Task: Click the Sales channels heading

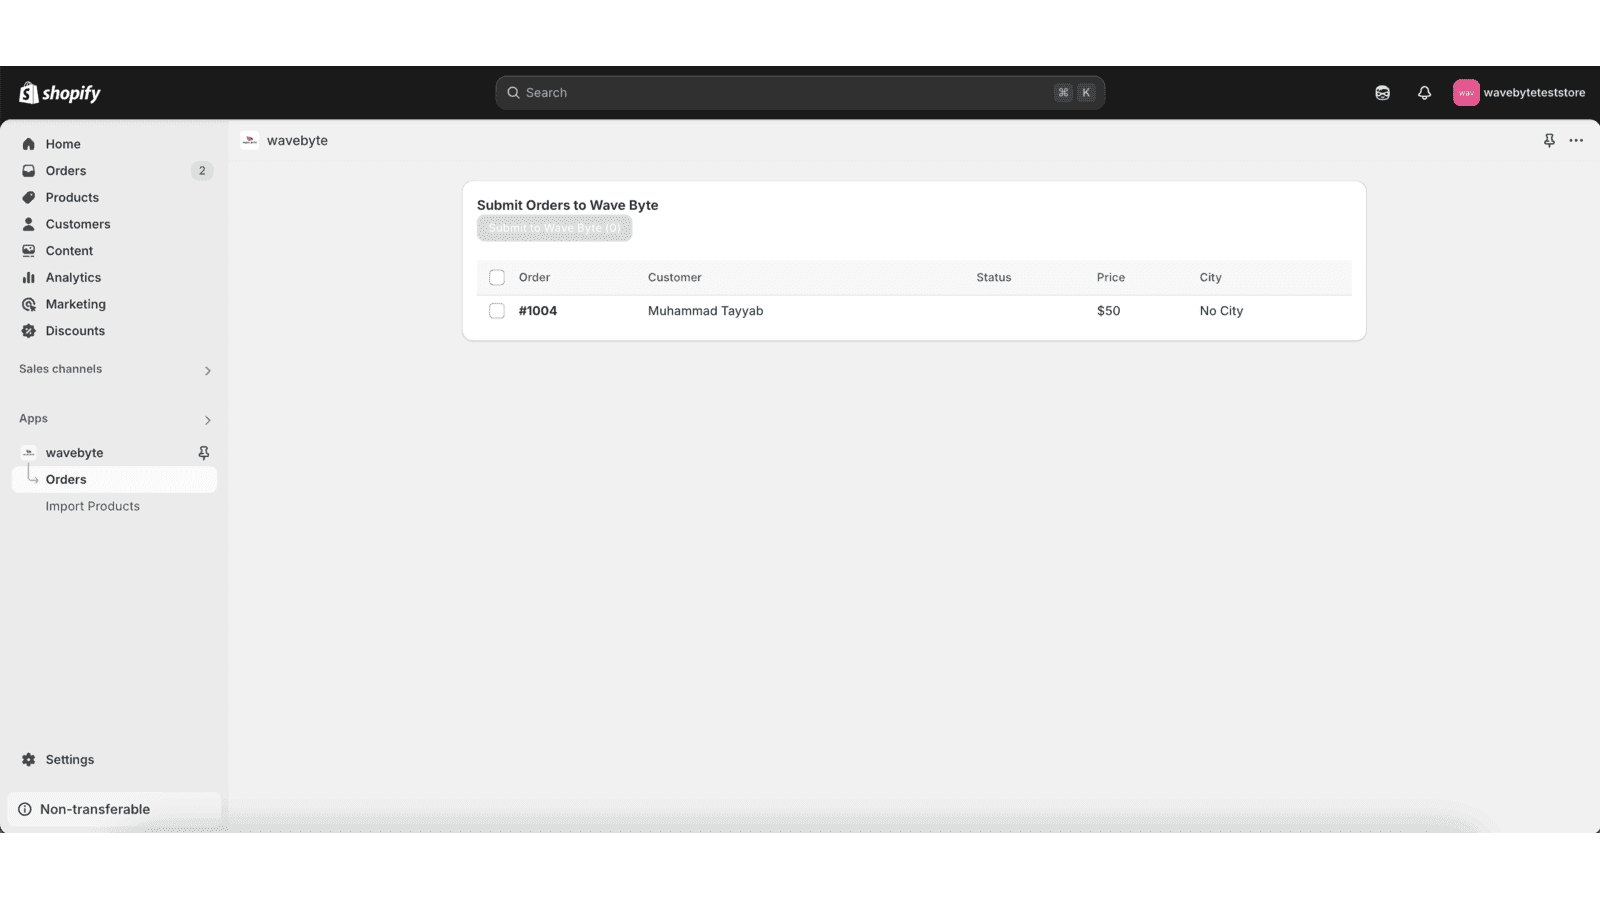Action: point(60,369)
